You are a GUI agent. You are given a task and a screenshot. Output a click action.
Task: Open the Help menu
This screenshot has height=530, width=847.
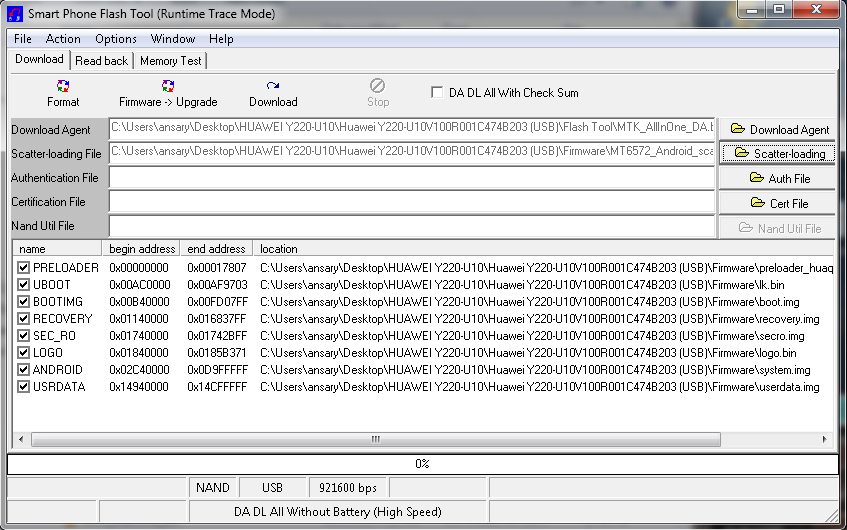221,39
